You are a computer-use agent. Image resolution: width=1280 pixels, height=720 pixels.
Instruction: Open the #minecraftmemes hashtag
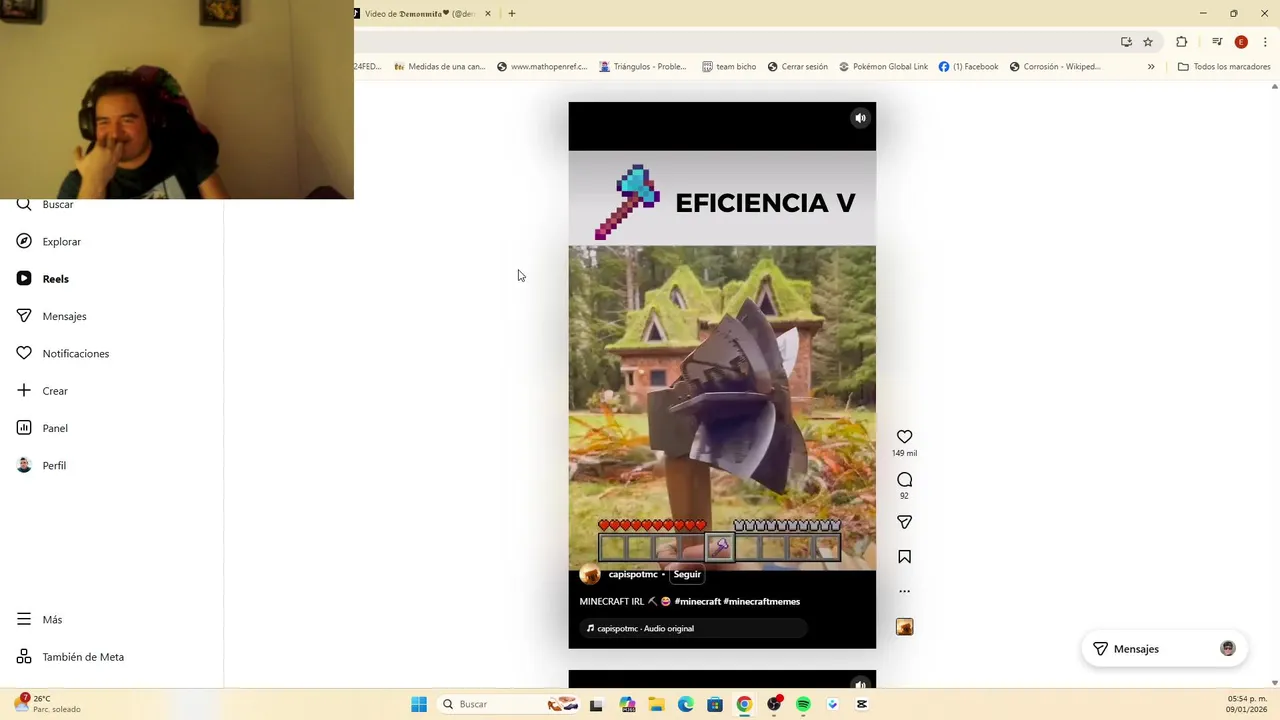[x=762, y=601]
